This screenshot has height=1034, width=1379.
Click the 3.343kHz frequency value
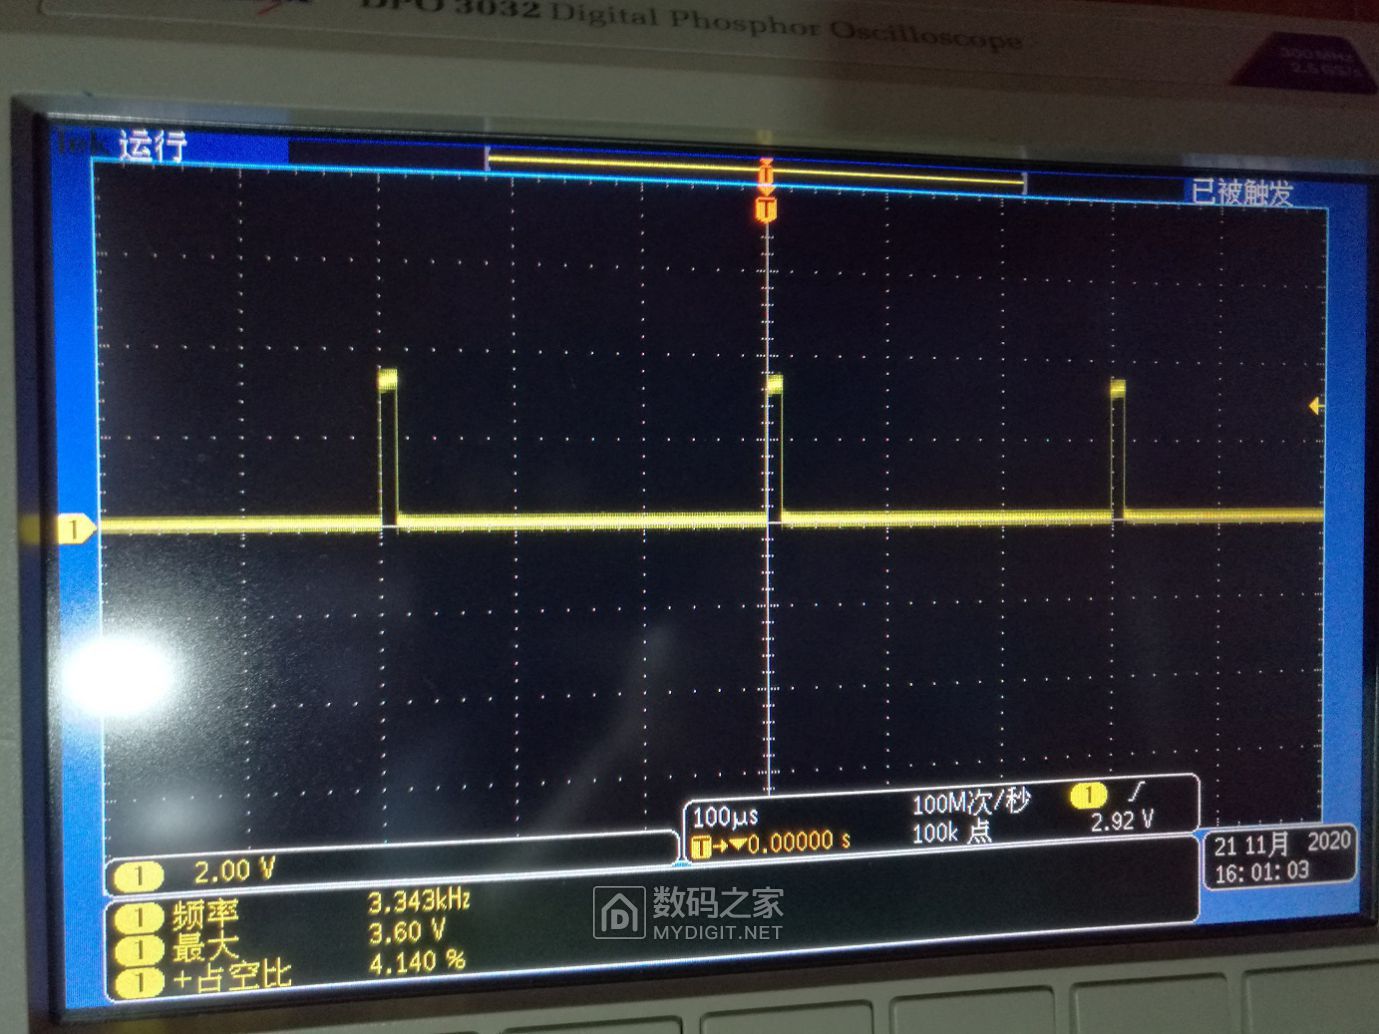pos(419,902)
